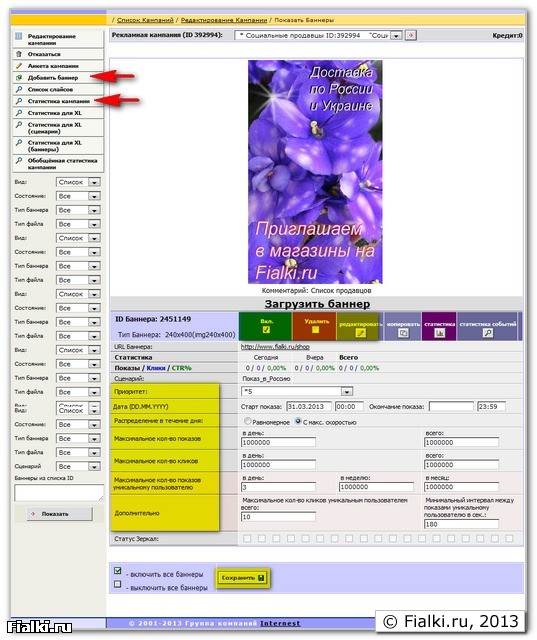Click the text 'ID Баннера: 2451149'
This screenshot has height=640, width=537.
(153, 319)
